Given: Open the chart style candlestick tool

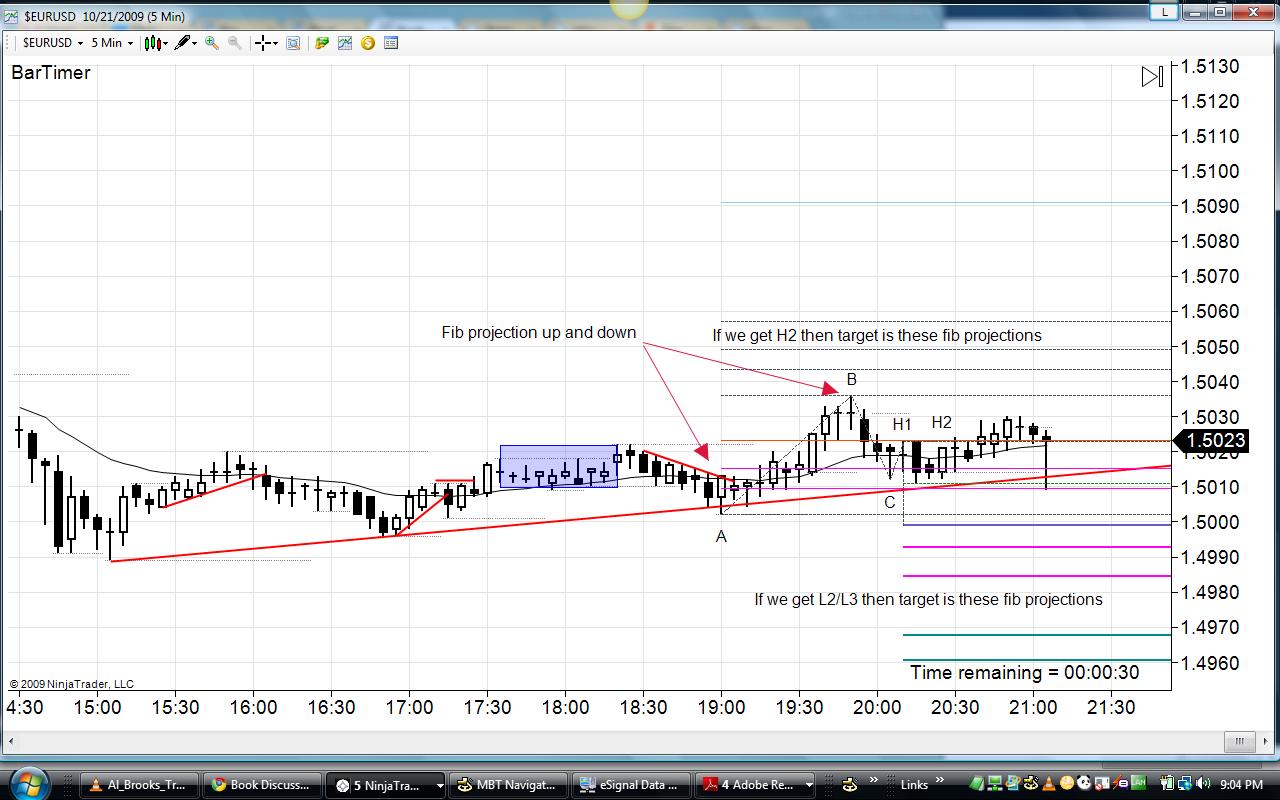Looking at the screenshot, I should click(x=152, y=43).
